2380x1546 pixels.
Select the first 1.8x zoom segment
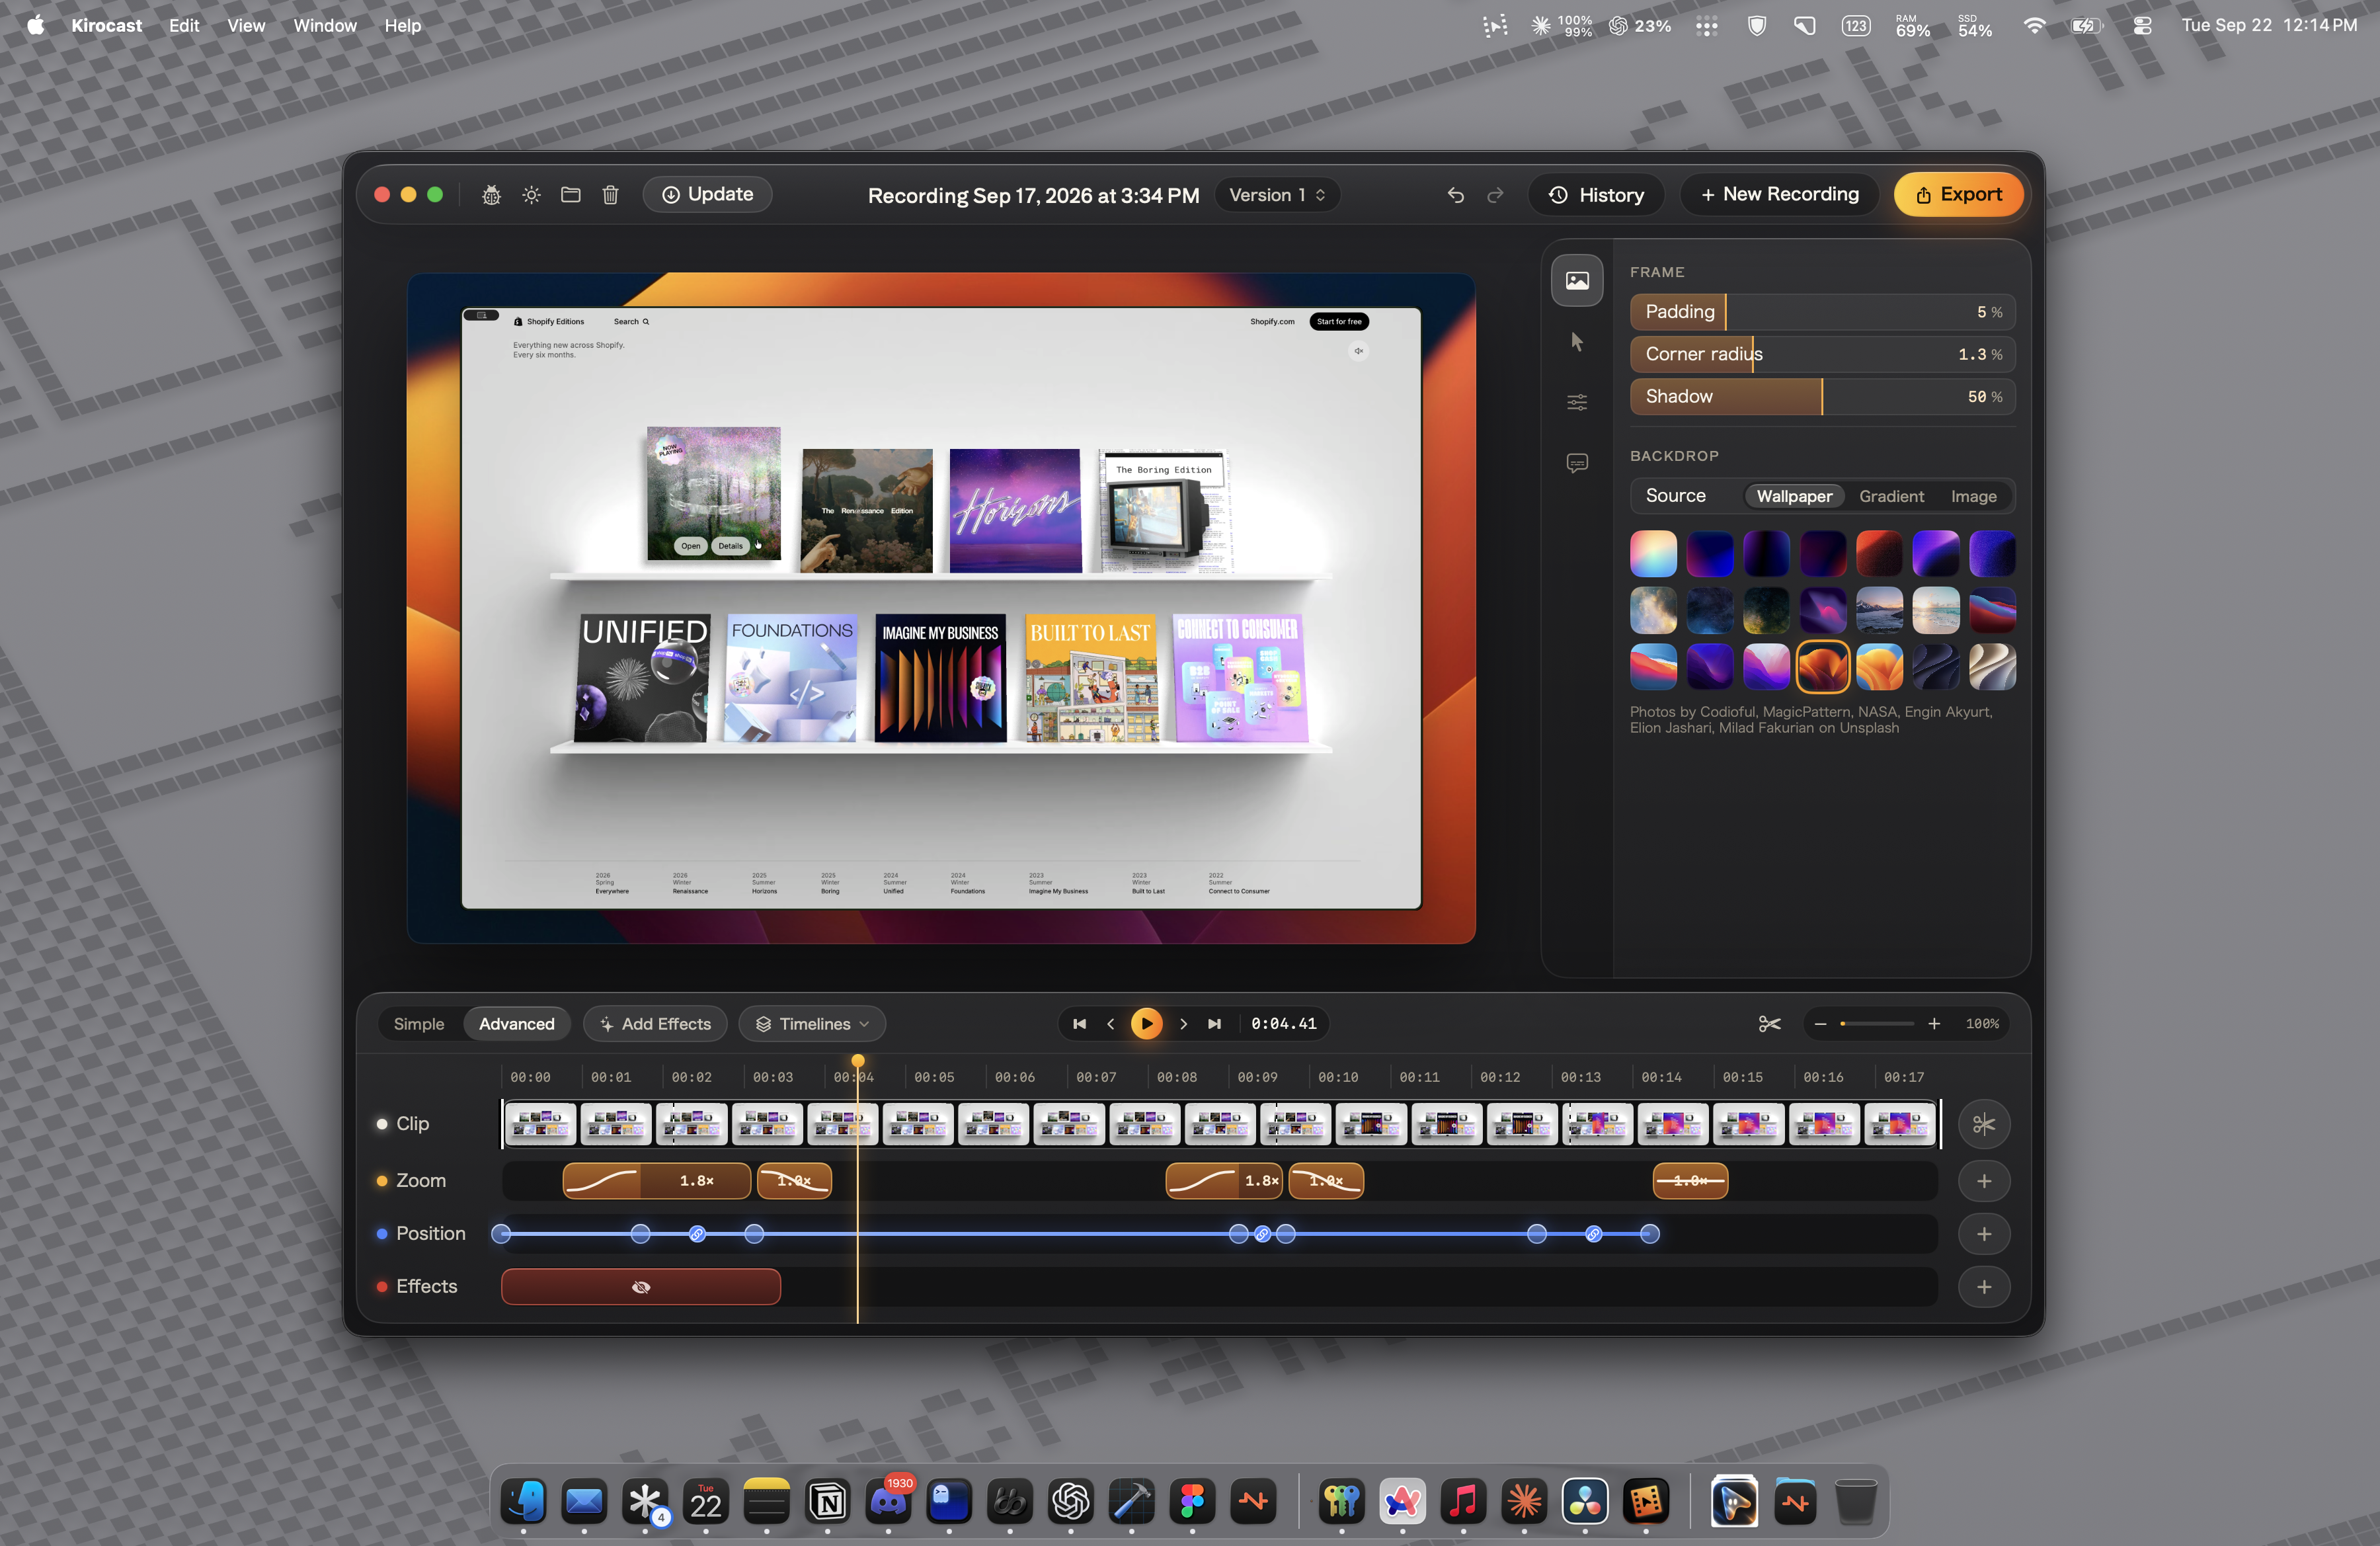pos(656,1181)
